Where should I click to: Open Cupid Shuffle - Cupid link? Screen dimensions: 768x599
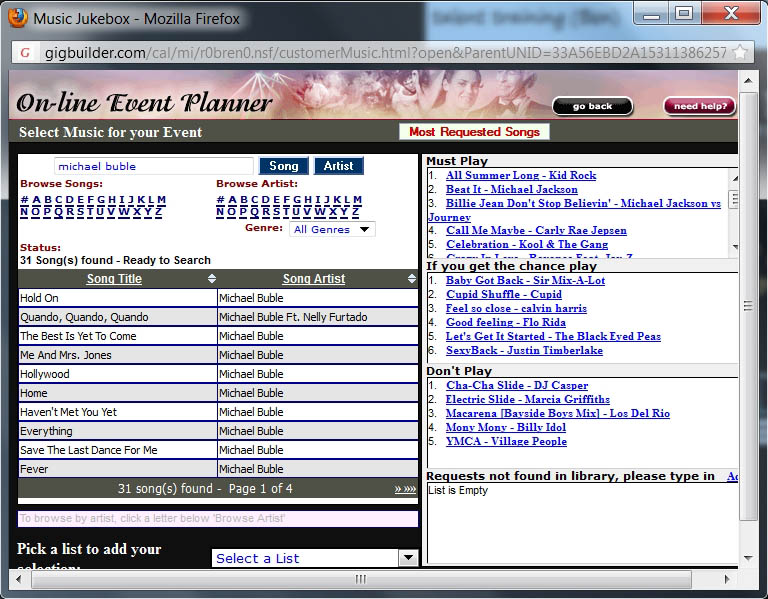coord(504,294)
